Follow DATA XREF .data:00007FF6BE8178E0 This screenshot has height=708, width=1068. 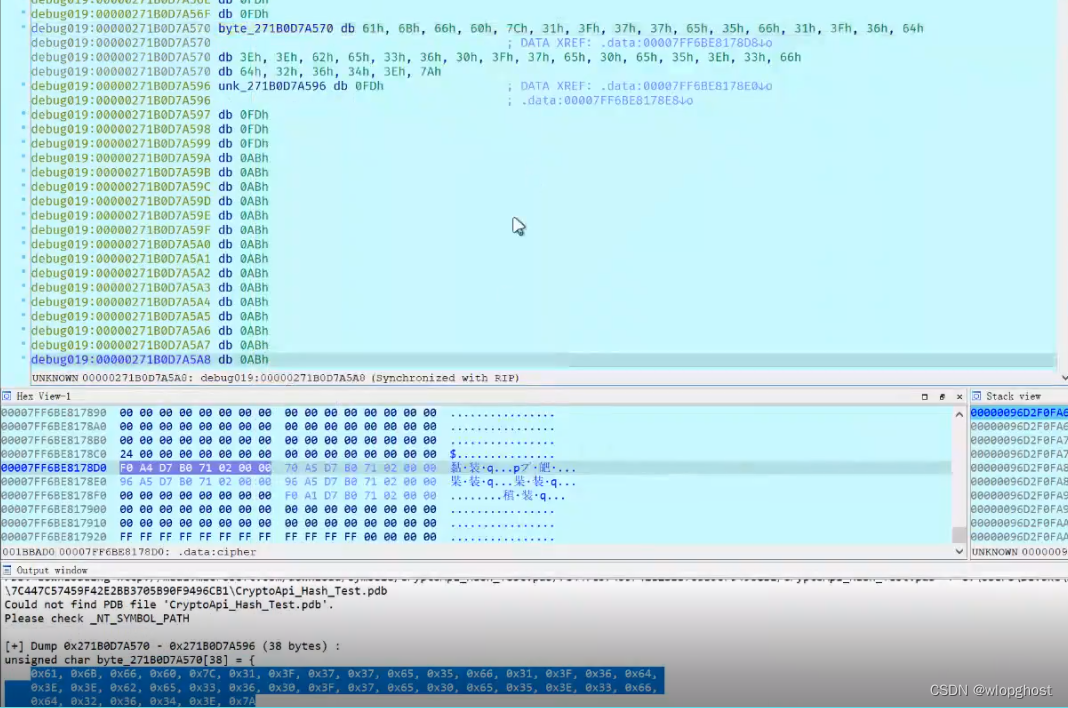pyautogui.click(x=686, y=86)
